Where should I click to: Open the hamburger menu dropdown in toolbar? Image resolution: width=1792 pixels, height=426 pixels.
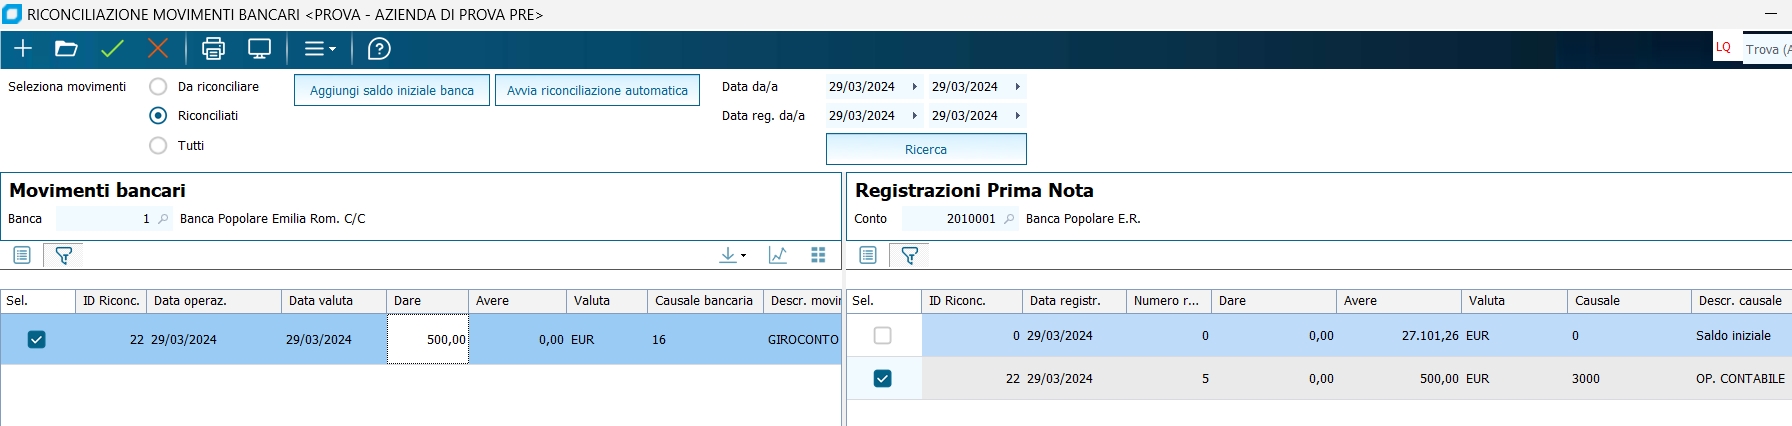point(320,49)
